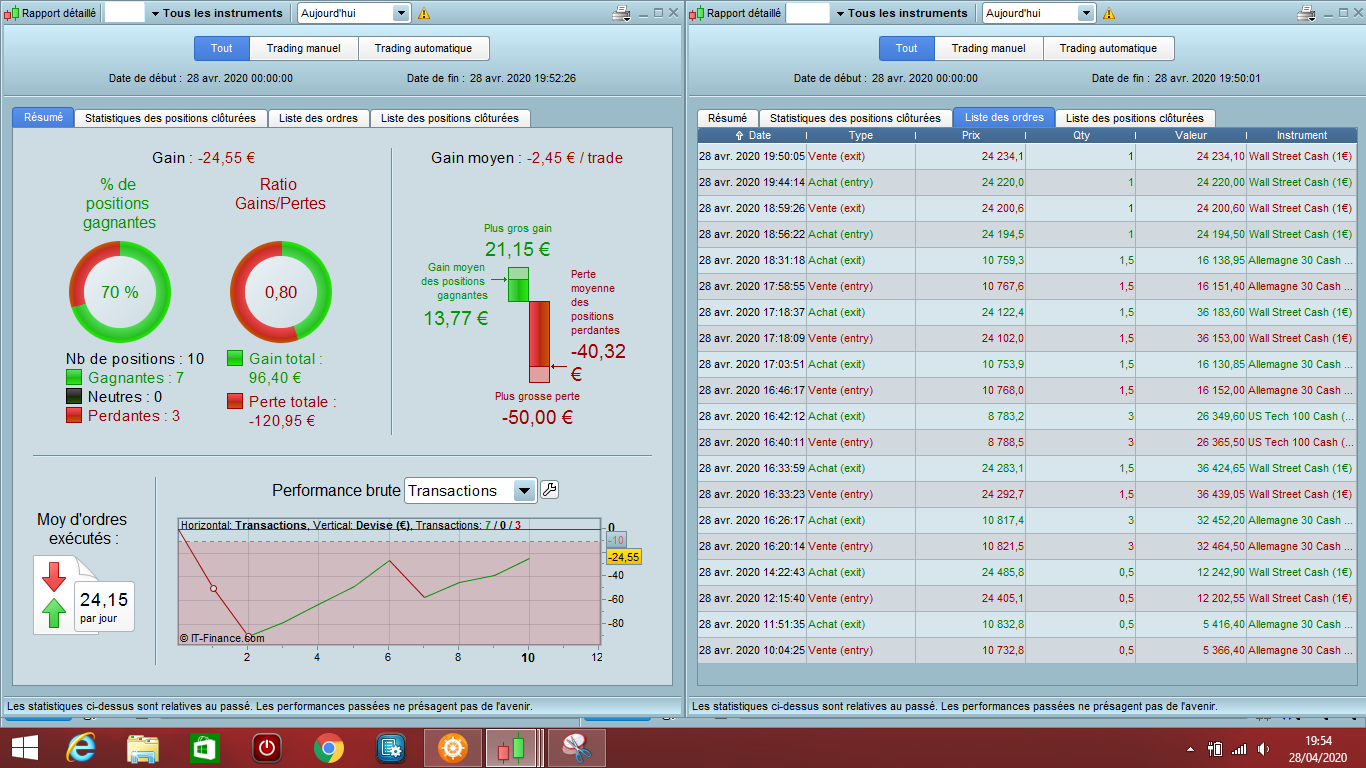
Task: Sort orders by the Instrument column header
Action: click(1302, 135)
